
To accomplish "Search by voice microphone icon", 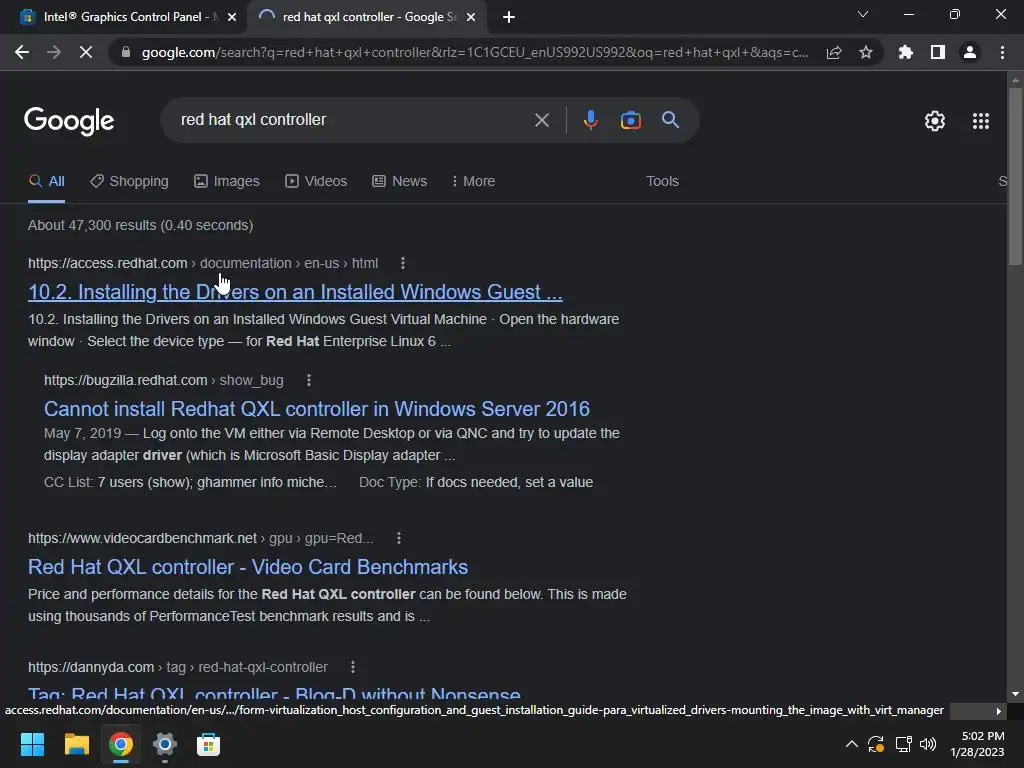I will (590, 120).
